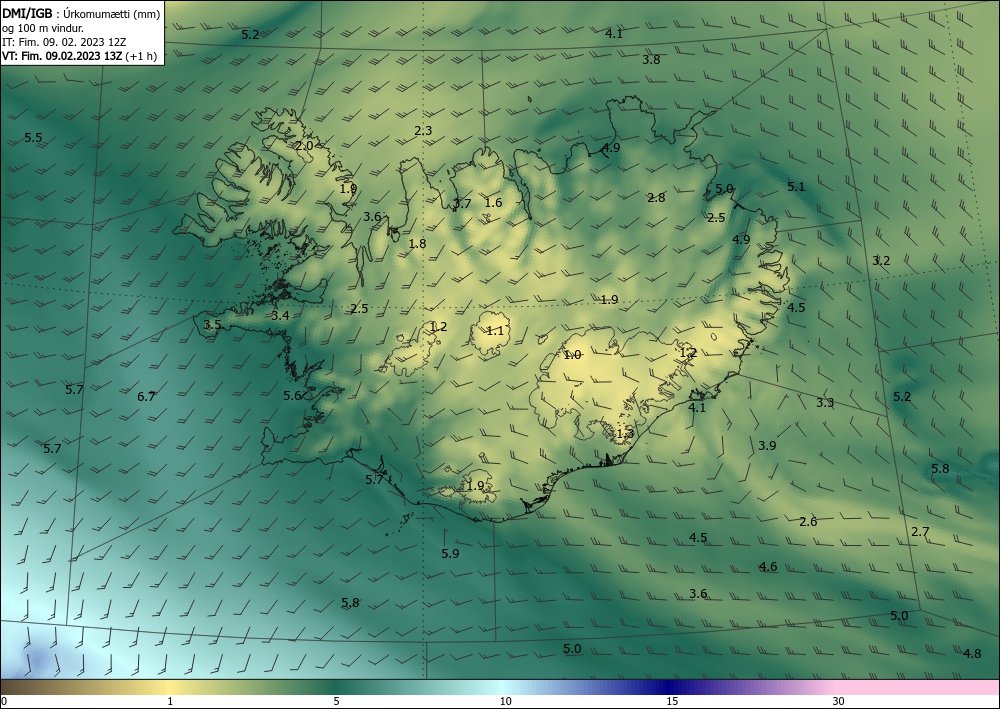Pick the 2.0 value label
Screen dimensions: 1000x709
coord(304,145)
